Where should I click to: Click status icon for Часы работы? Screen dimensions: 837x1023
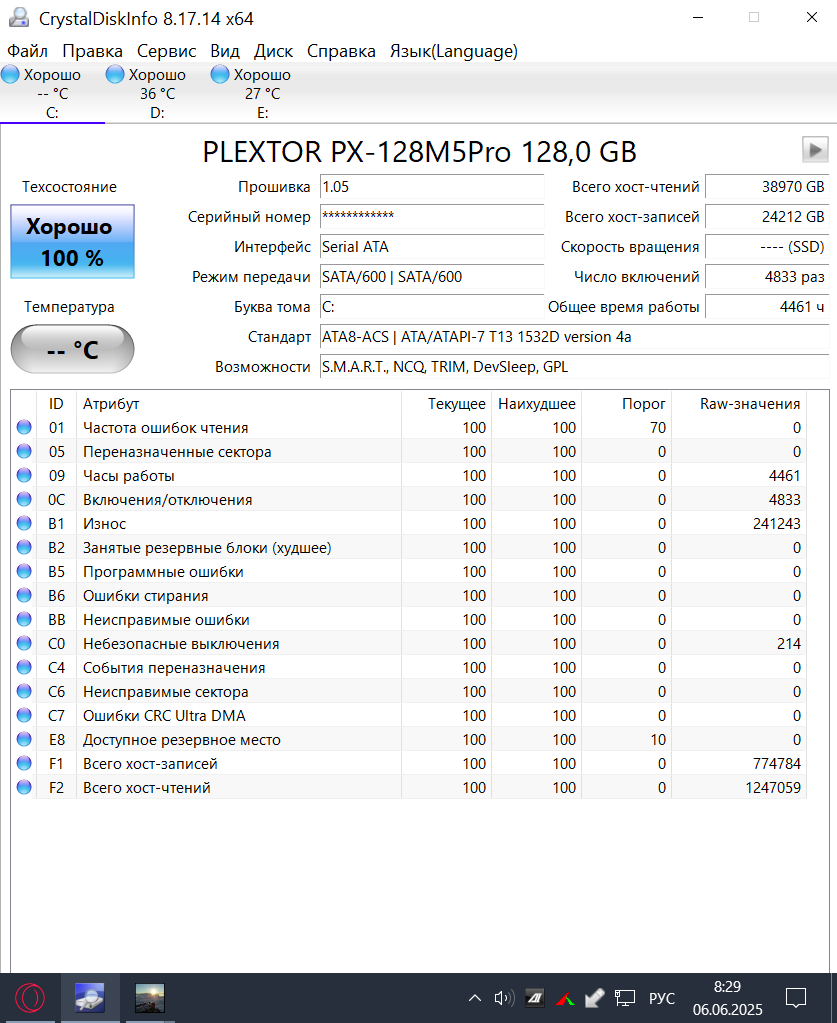[x=24, y=475]
